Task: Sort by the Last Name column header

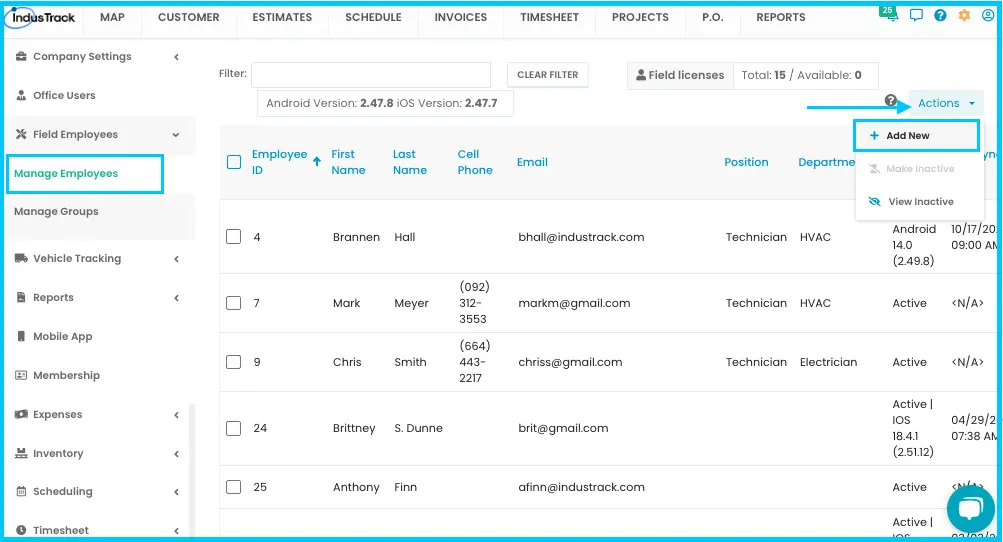Action: click(409, 162)
